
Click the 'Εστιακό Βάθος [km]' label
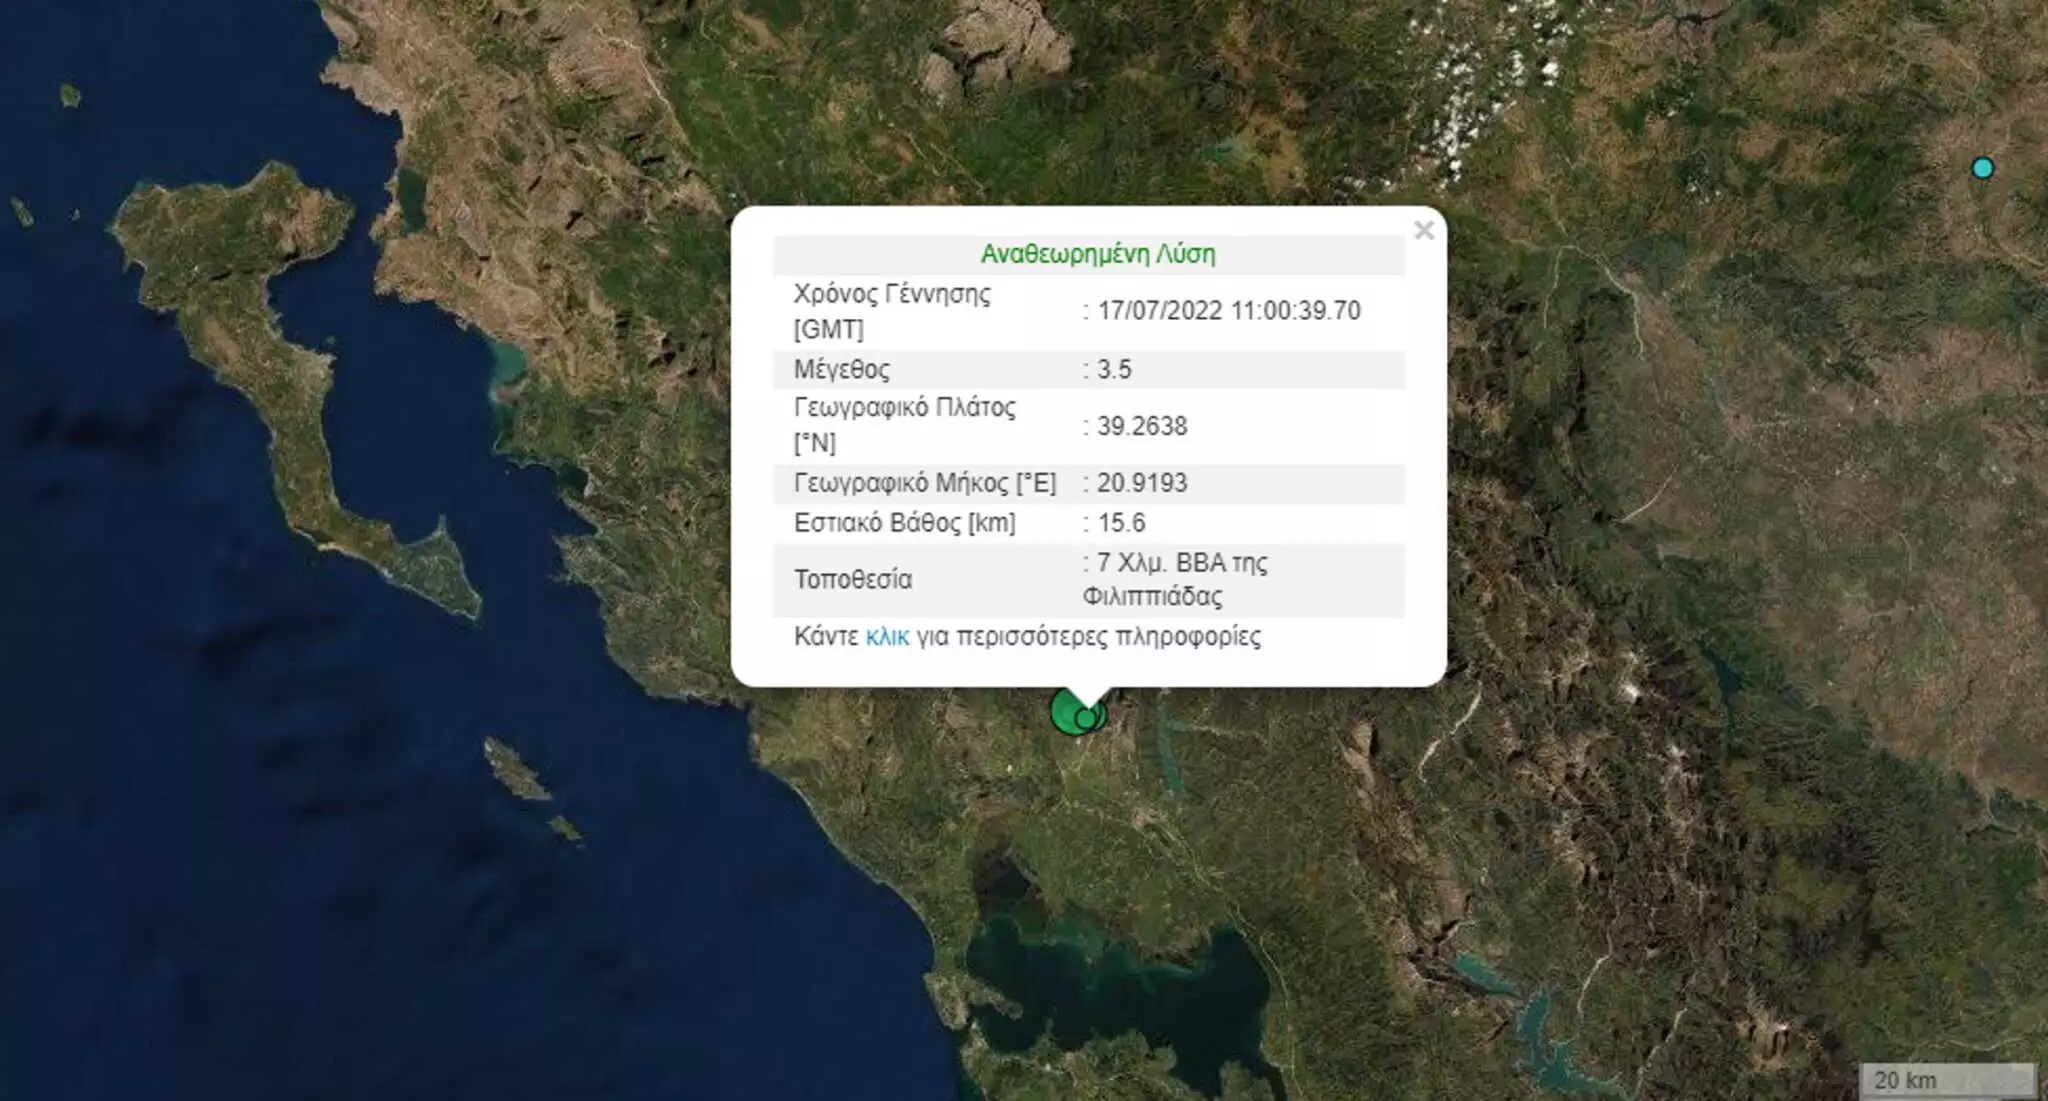click(904, 523)
